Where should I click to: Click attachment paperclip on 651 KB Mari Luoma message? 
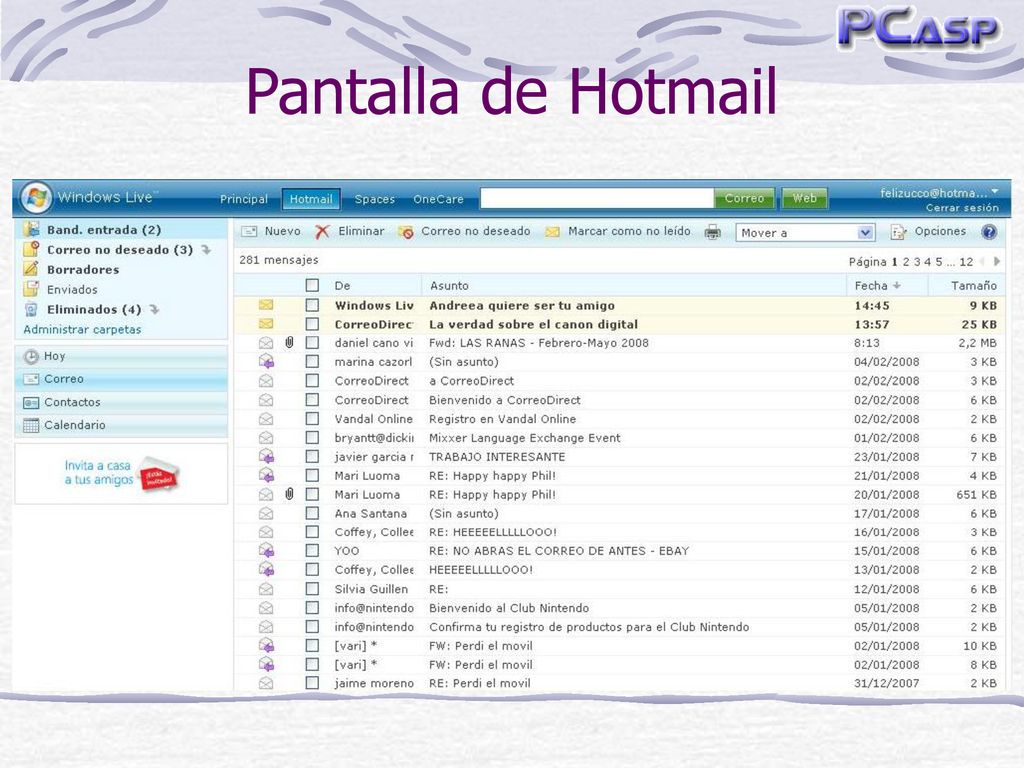coord(289,494)
